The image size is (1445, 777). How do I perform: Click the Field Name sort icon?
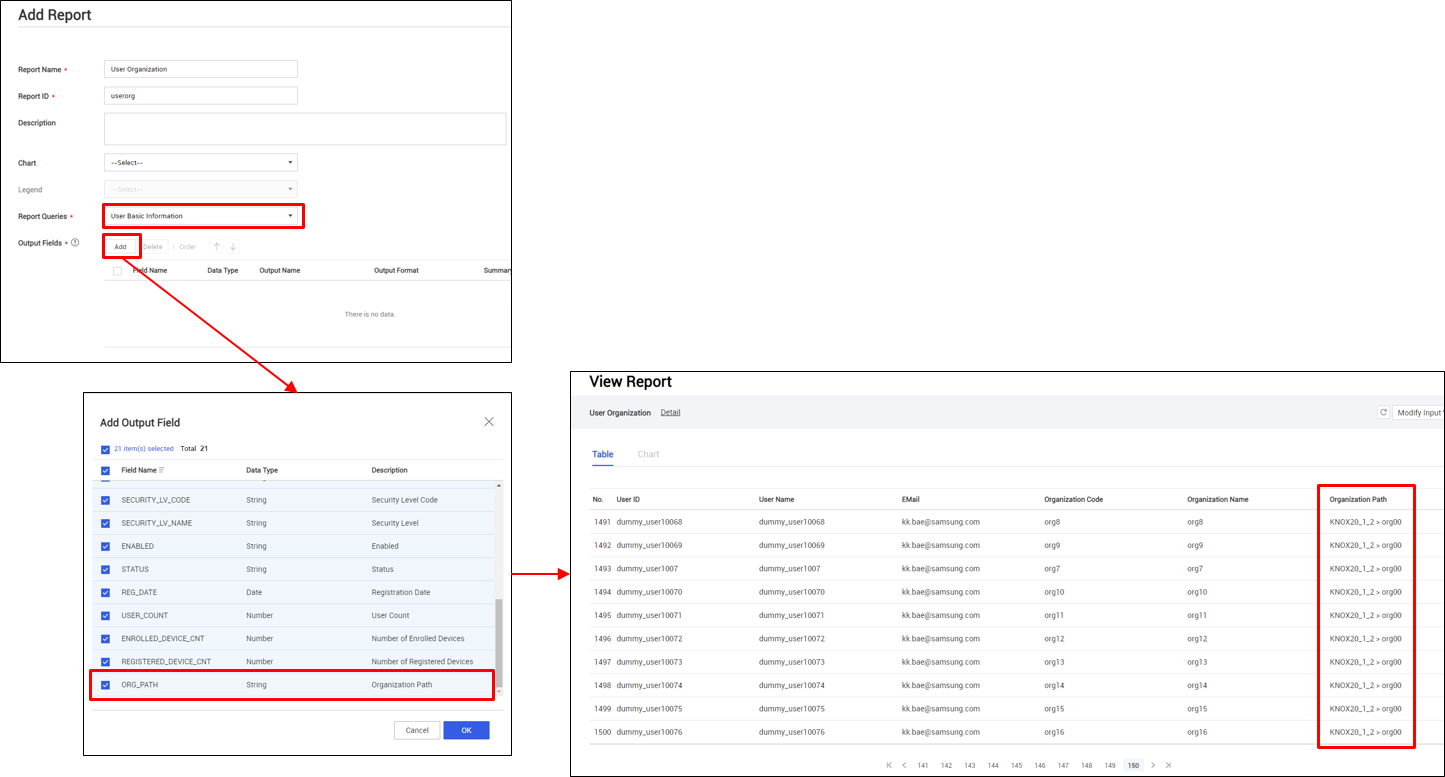click(x=162, y=470)
